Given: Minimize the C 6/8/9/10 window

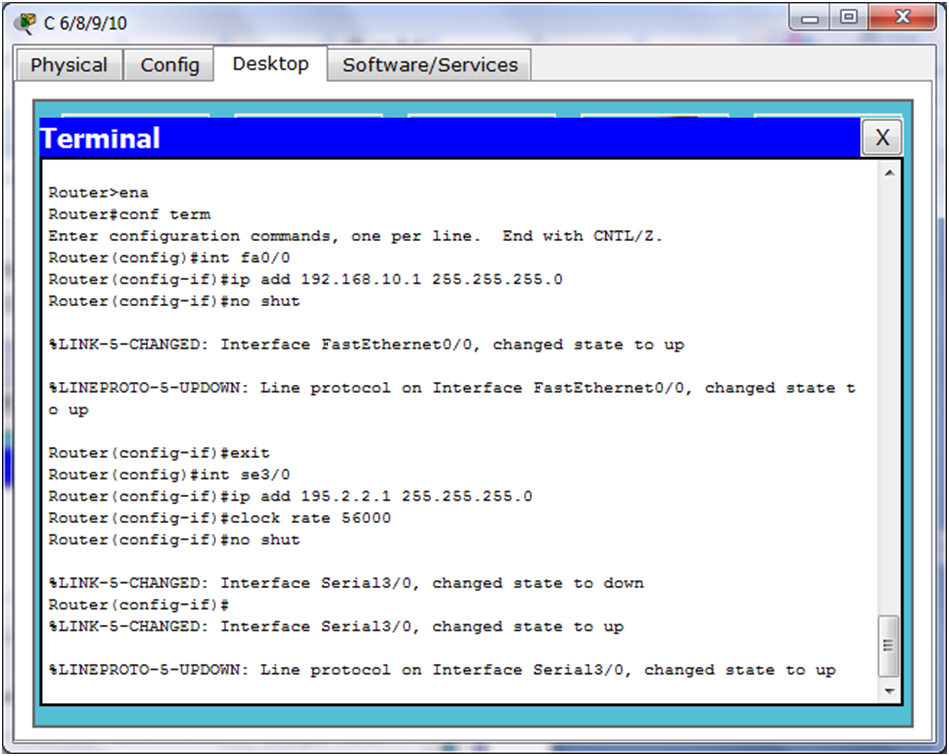Looking at the screenshot, I should [809, 18].
